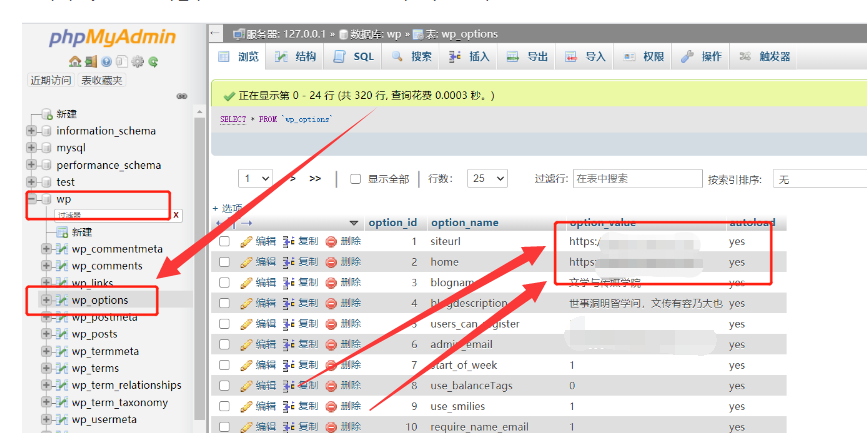Click the Home house icon under the logo
The width and height of the screenshot is (867, 433).
74,61
